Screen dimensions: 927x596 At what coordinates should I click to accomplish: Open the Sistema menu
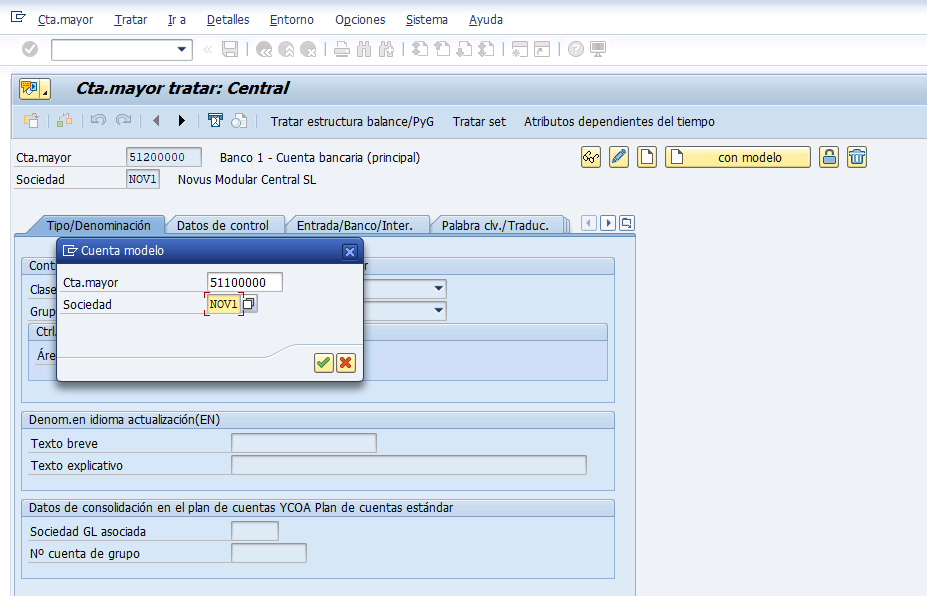[x=426, y=20]
